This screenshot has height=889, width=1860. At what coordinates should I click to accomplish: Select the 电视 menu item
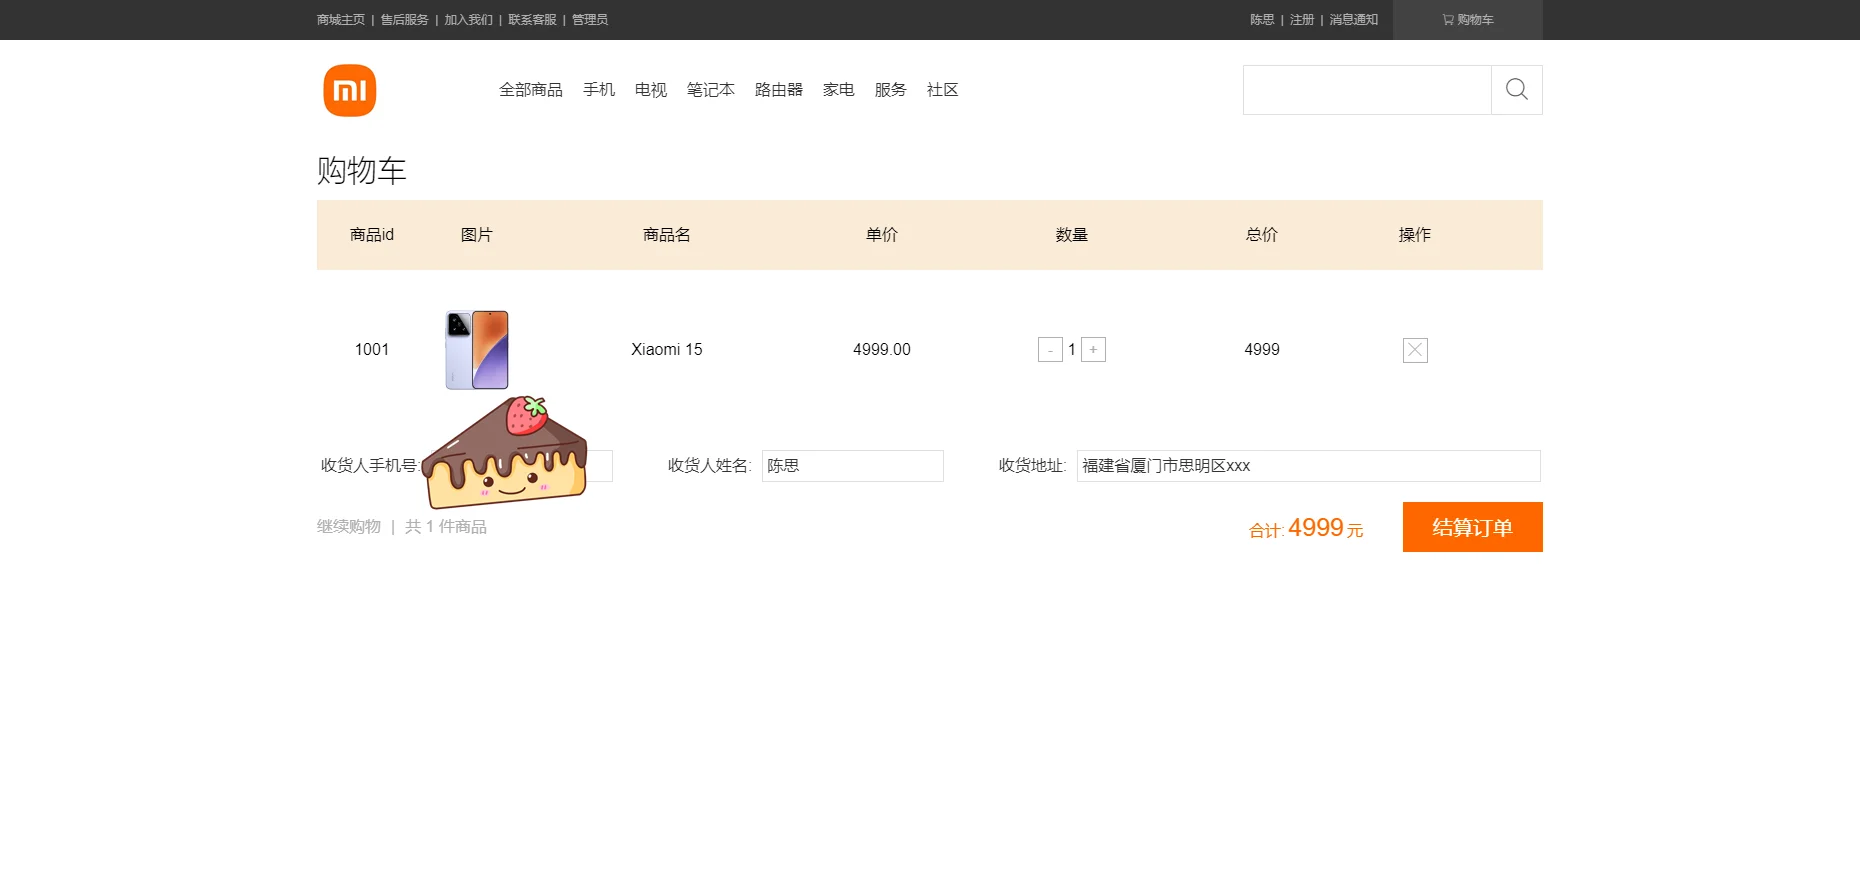[x=651, y=90]
